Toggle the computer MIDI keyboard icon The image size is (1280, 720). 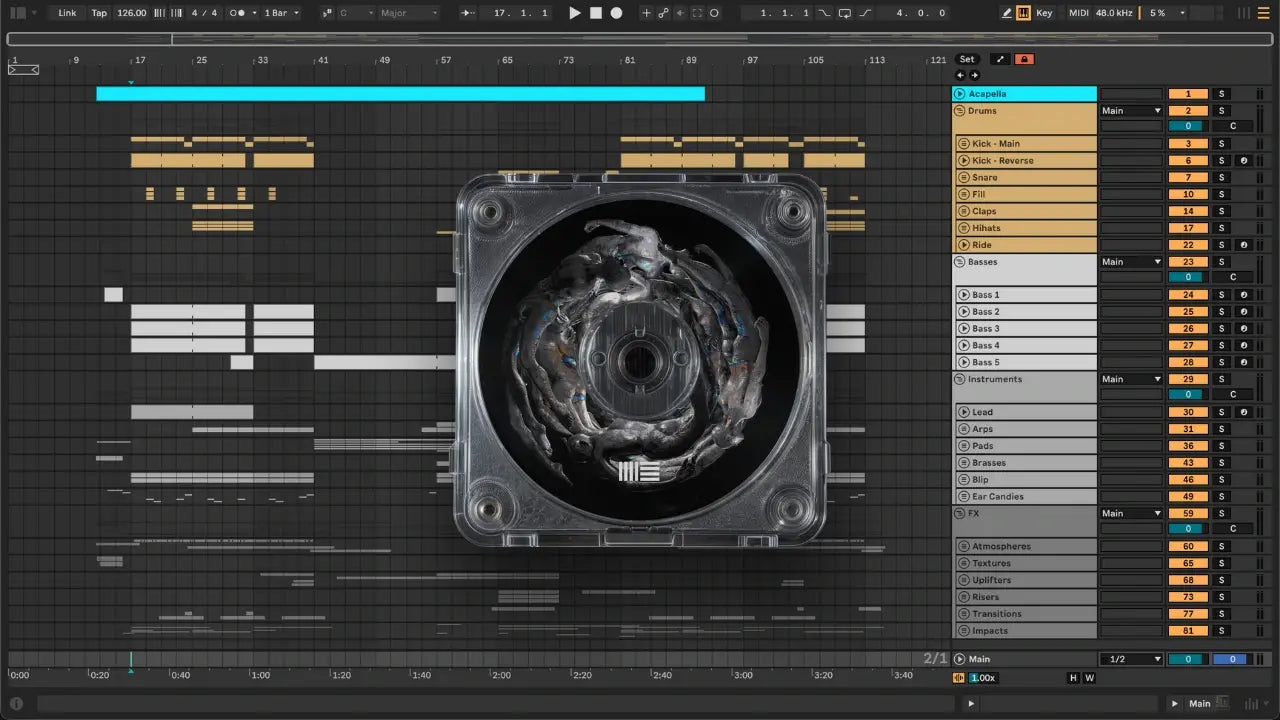pos(1023,13)
